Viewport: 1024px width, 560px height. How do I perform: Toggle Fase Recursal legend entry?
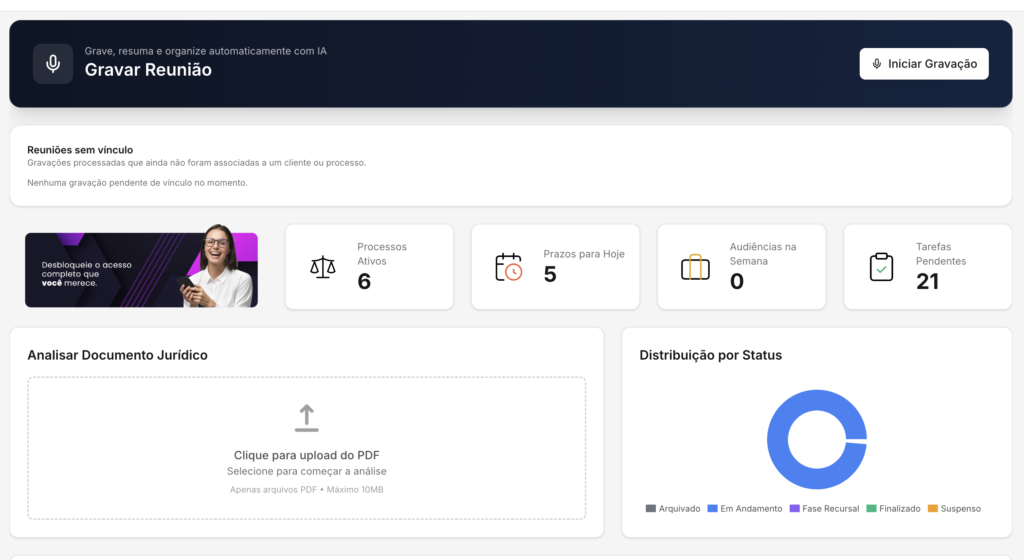point(824,508)
